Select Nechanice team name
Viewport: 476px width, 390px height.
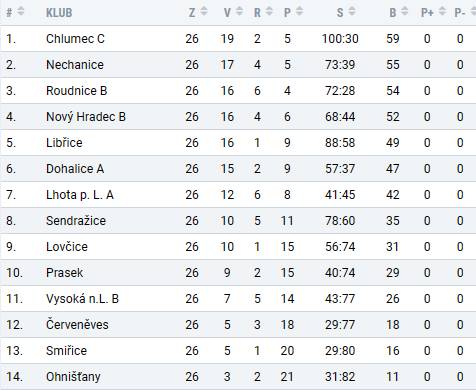pyautogui.click(x=75, y=65)
